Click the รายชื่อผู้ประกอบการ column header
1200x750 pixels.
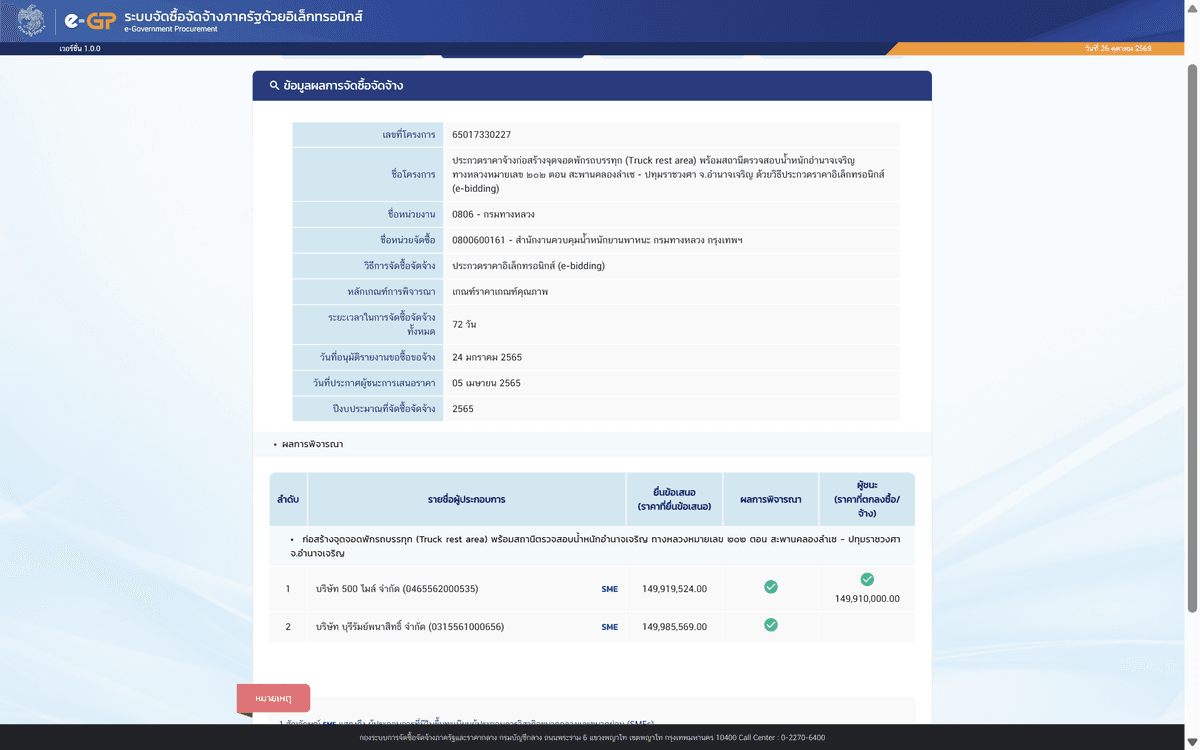point(466,499)
